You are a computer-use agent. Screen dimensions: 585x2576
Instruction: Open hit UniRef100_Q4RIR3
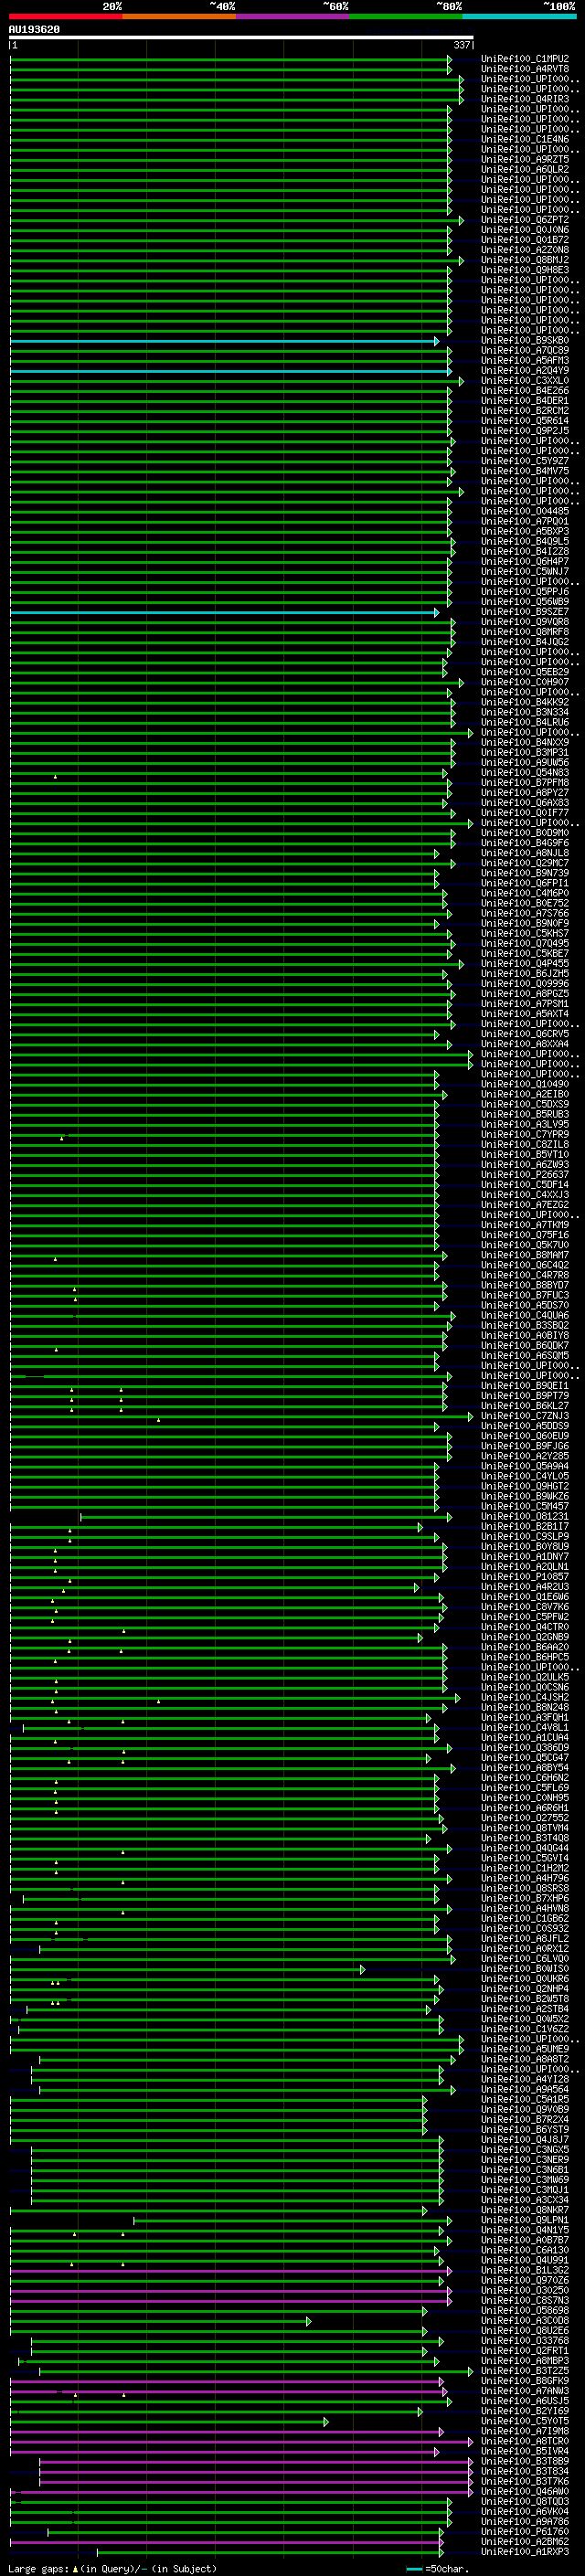pos(525,99)
